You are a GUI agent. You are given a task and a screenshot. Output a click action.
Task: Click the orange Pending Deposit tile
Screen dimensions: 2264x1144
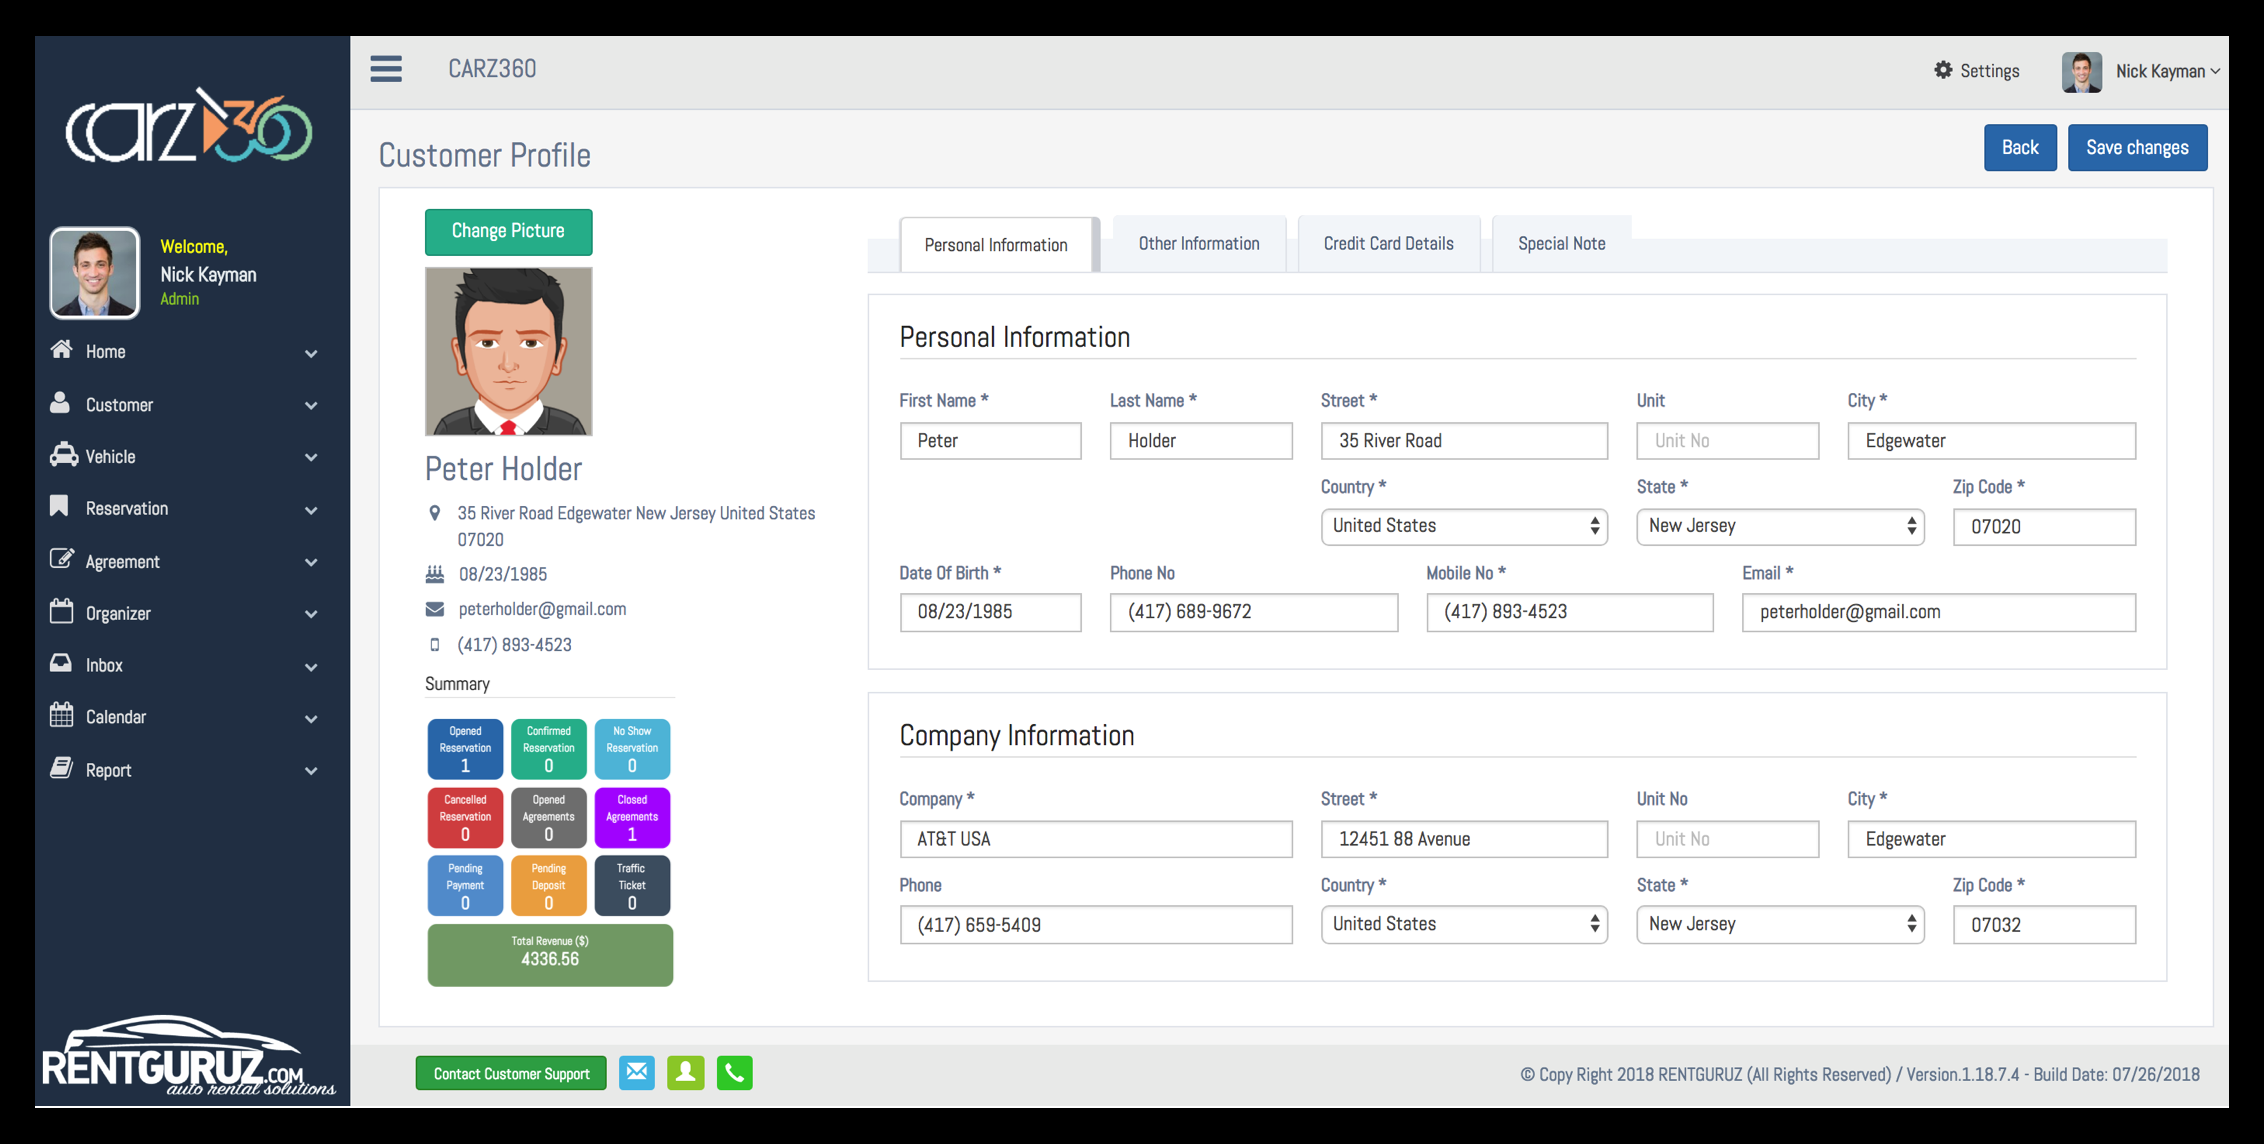point(548,885)
